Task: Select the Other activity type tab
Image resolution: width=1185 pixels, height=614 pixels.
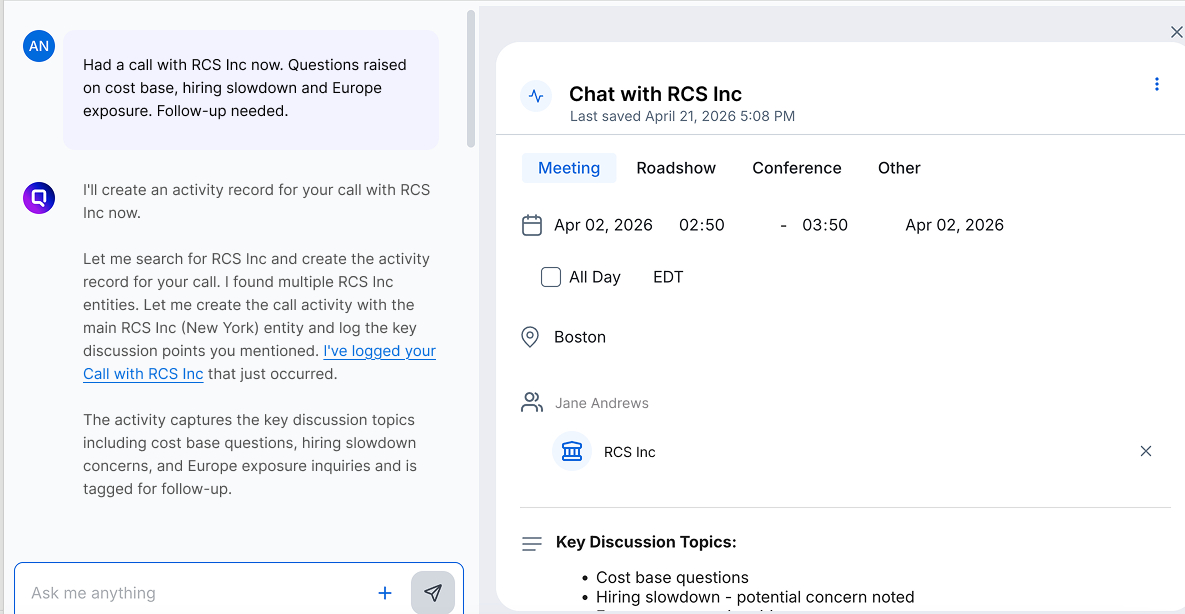Action: tap(898, 168)
